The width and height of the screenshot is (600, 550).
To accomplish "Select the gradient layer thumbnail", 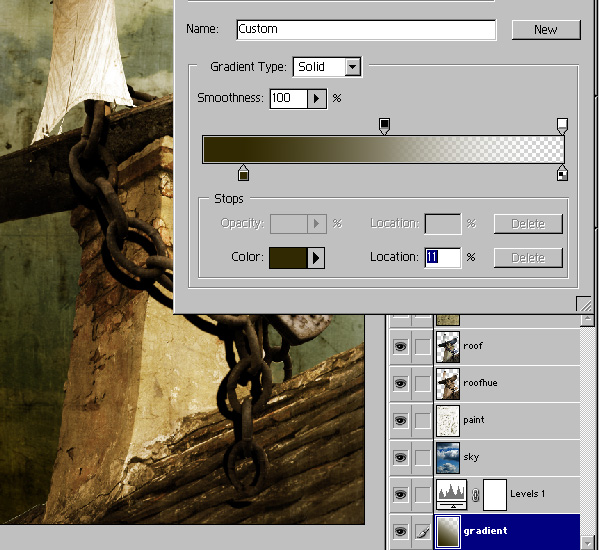I will (x=448, y=532).
